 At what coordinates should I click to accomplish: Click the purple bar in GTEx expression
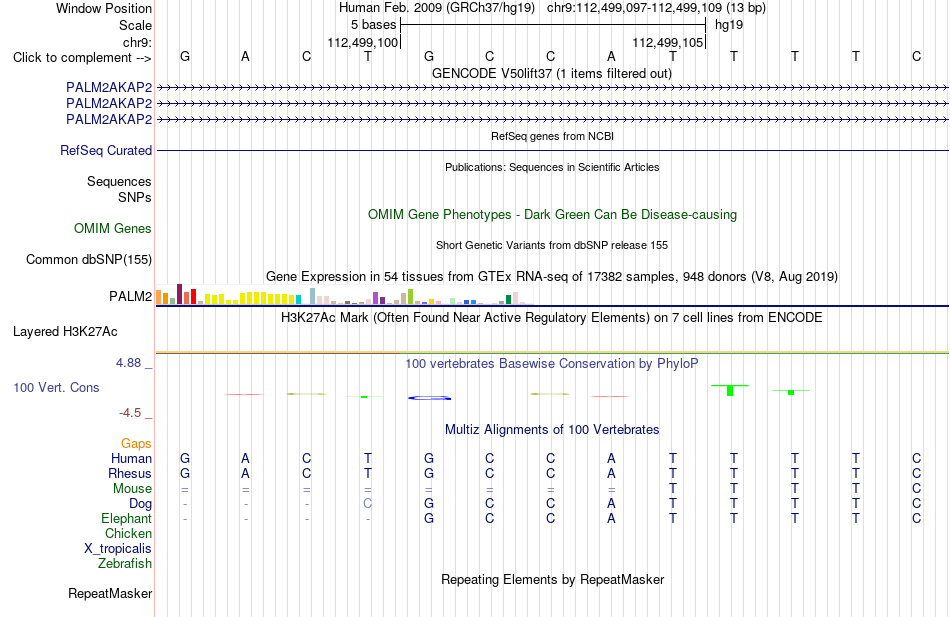click(376, 298)
